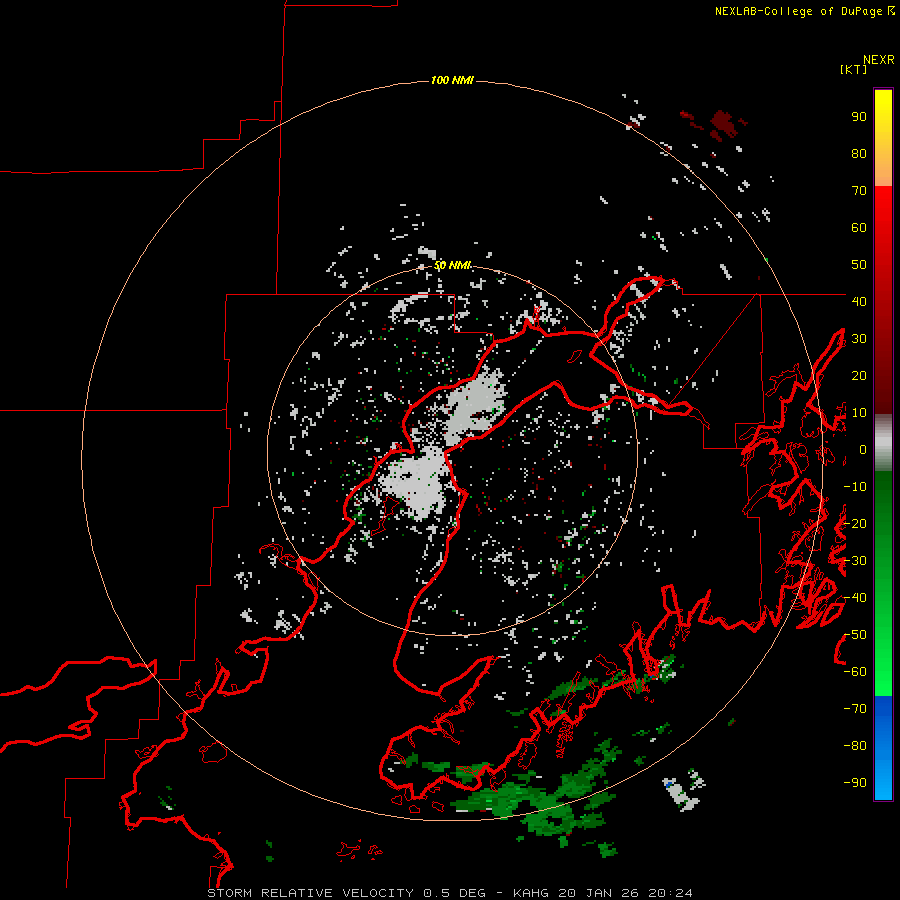Screen dimensions: 900x900
Task: Click the -60 value on velocity scale
Action: point(855,672)
